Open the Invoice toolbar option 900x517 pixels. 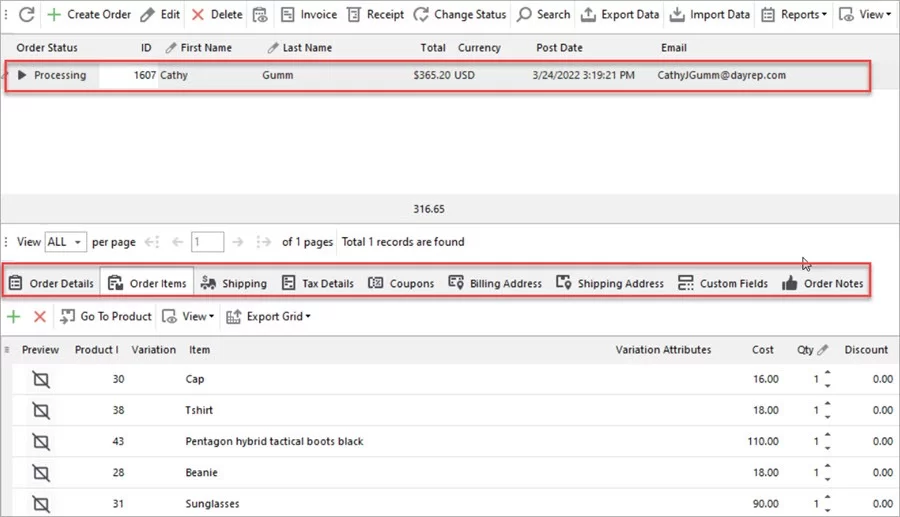pos(309,15)
